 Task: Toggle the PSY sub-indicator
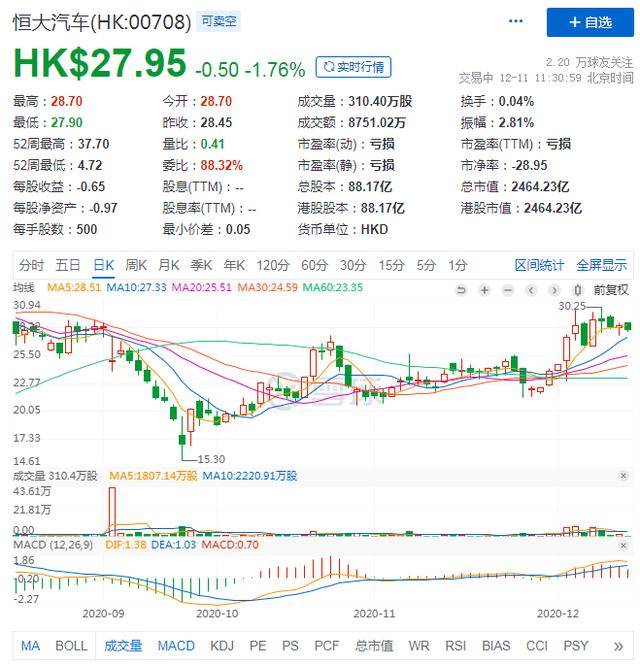pos(576,646)
